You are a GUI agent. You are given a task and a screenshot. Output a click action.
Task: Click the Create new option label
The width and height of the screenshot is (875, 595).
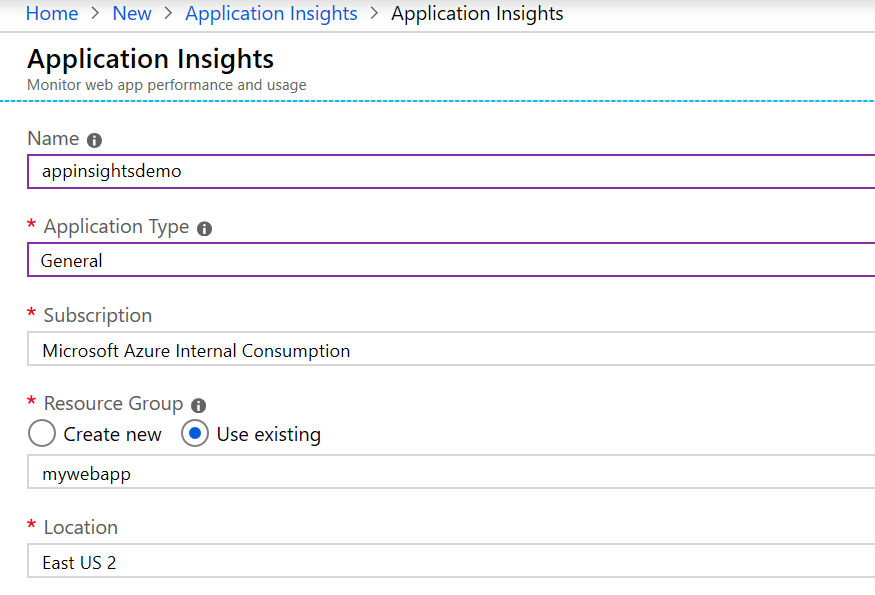[x=112, y=434]
